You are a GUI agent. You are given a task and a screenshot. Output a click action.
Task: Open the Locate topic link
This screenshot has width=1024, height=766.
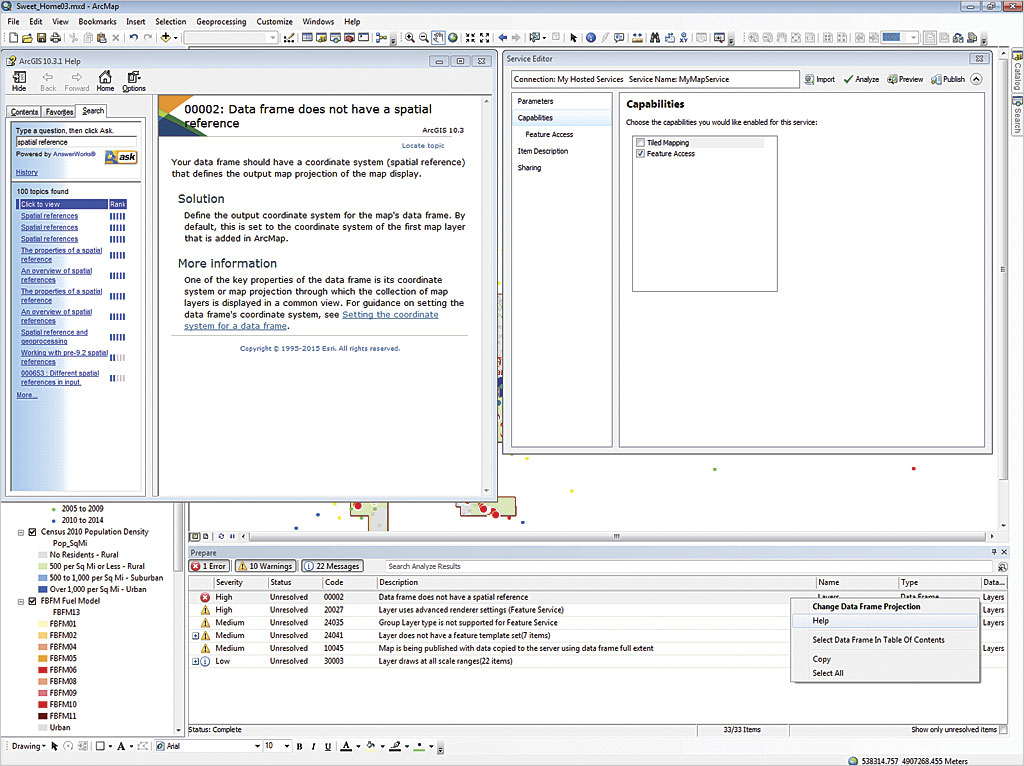(423, 146)
